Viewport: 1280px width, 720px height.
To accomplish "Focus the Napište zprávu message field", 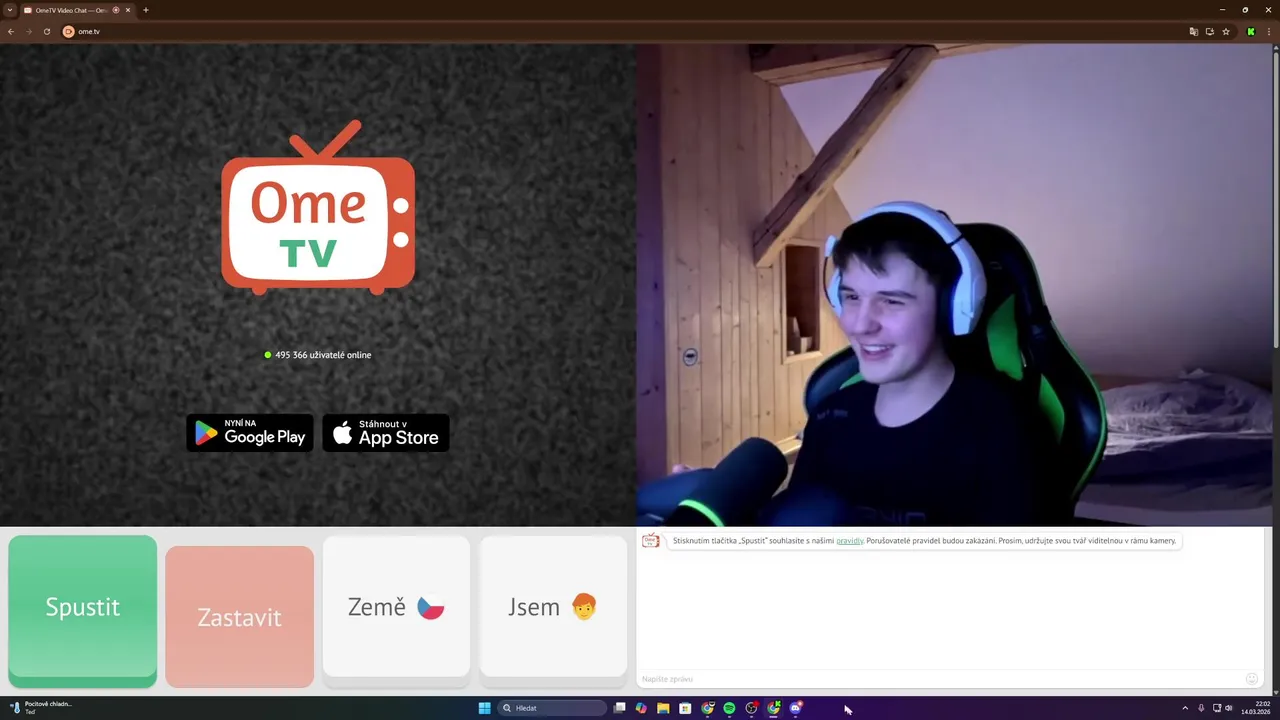I will click(940, 679).
